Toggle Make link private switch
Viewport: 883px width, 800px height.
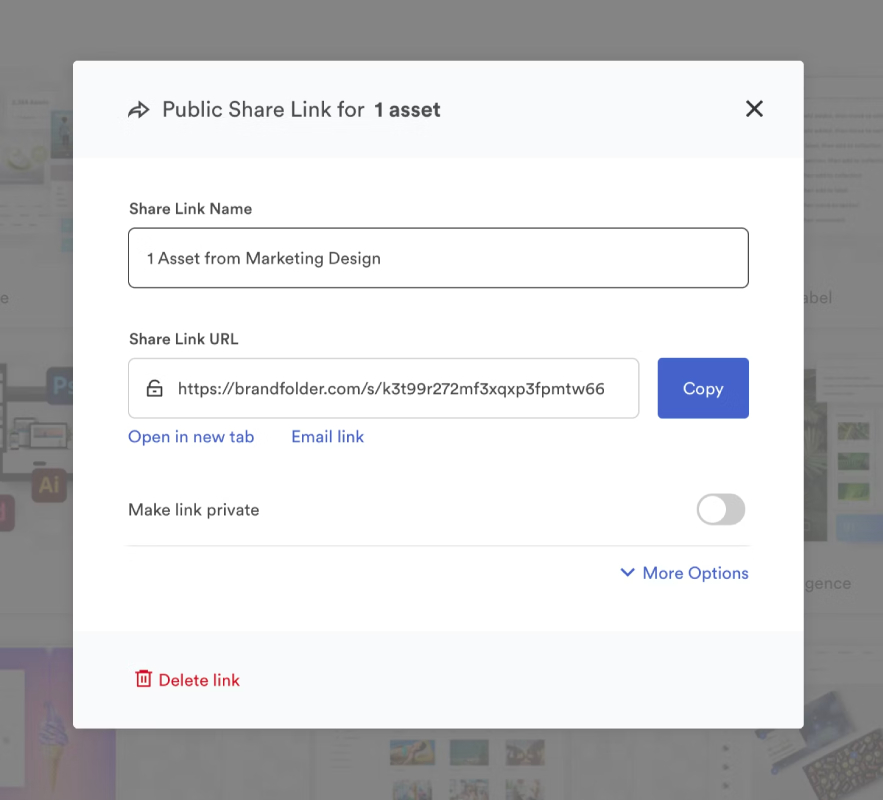point(721,510)
